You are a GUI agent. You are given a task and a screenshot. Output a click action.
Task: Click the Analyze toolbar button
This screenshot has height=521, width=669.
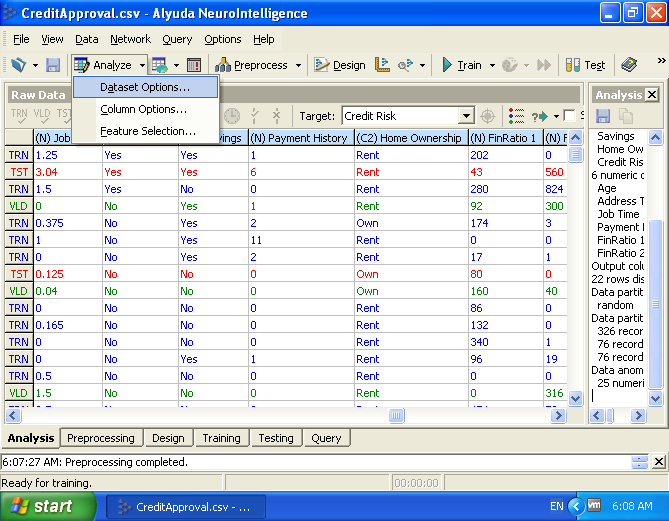tap(104, 65)
